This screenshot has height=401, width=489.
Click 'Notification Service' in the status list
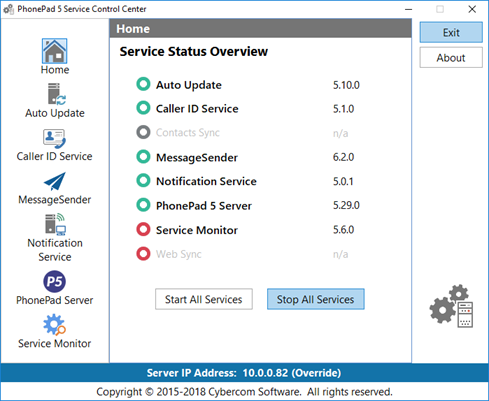click(x=207, y=181)
